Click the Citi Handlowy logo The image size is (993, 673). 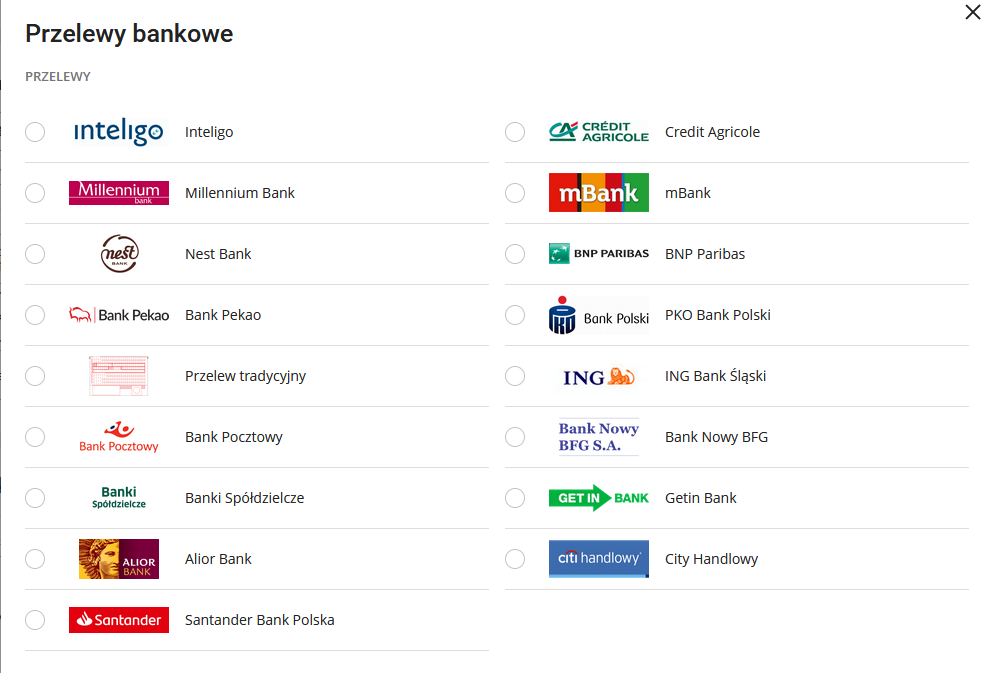tap(598, 558)
